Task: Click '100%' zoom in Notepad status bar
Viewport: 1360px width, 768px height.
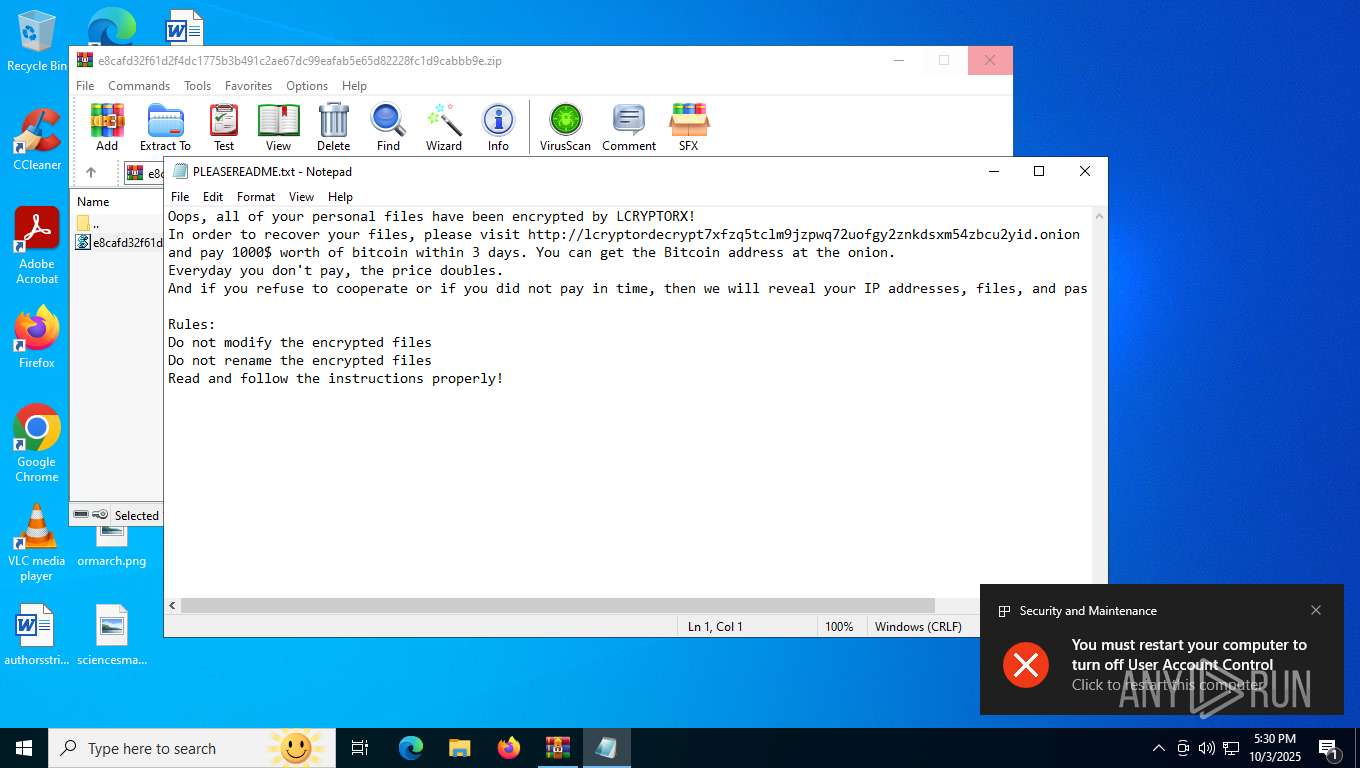Action: point(839,626)
